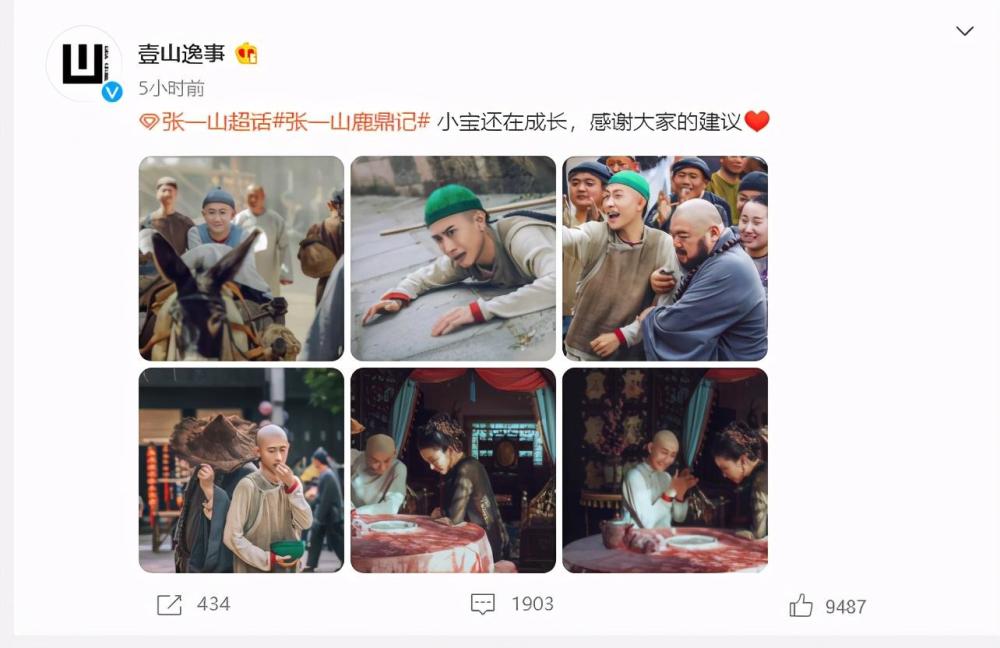Viewport: 1000px width, 648px height.
Task: Open the bottom middle table scene photo
Action: pyautogui.click(x=453, y=470)
